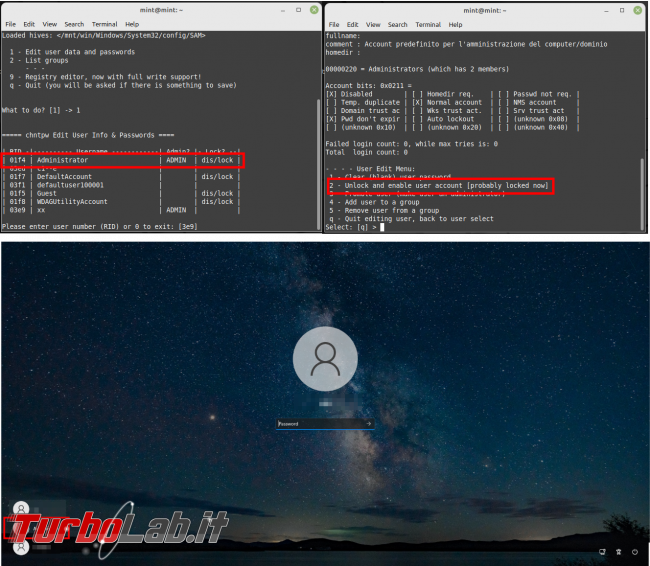Screen dimensions: 650x566
Task: Click '5 - Remove user from a group' option
Action: point(384,210)
